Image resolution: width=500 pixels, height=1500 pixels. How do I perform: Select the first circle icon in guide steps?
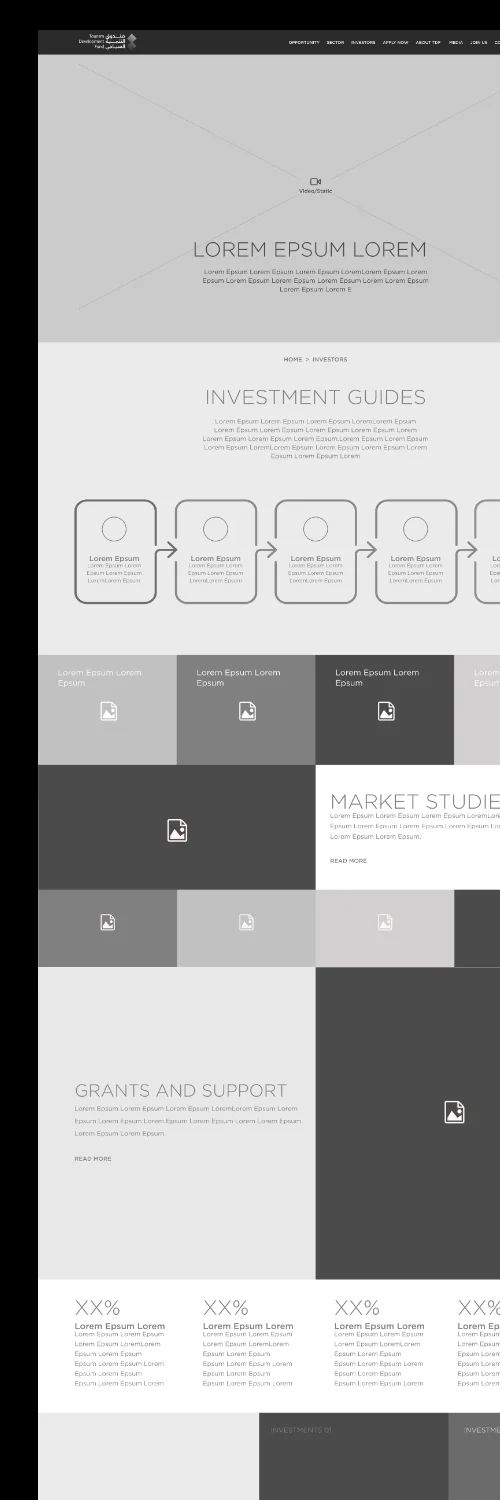coord(115,529)
